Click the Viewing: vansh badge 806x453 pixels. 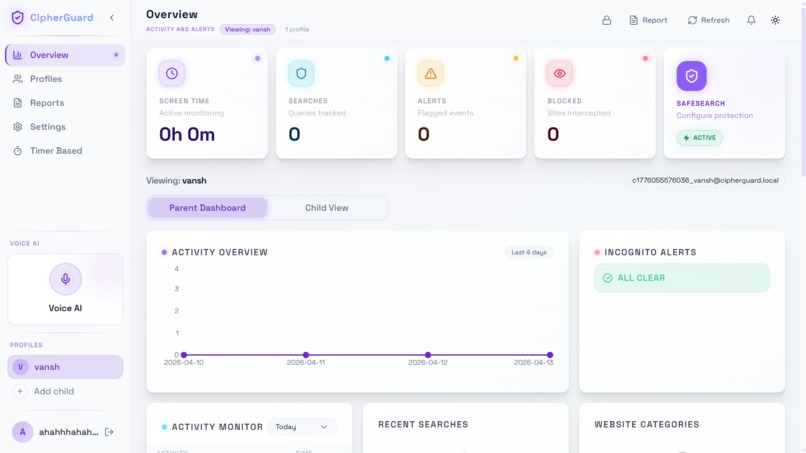248,29
